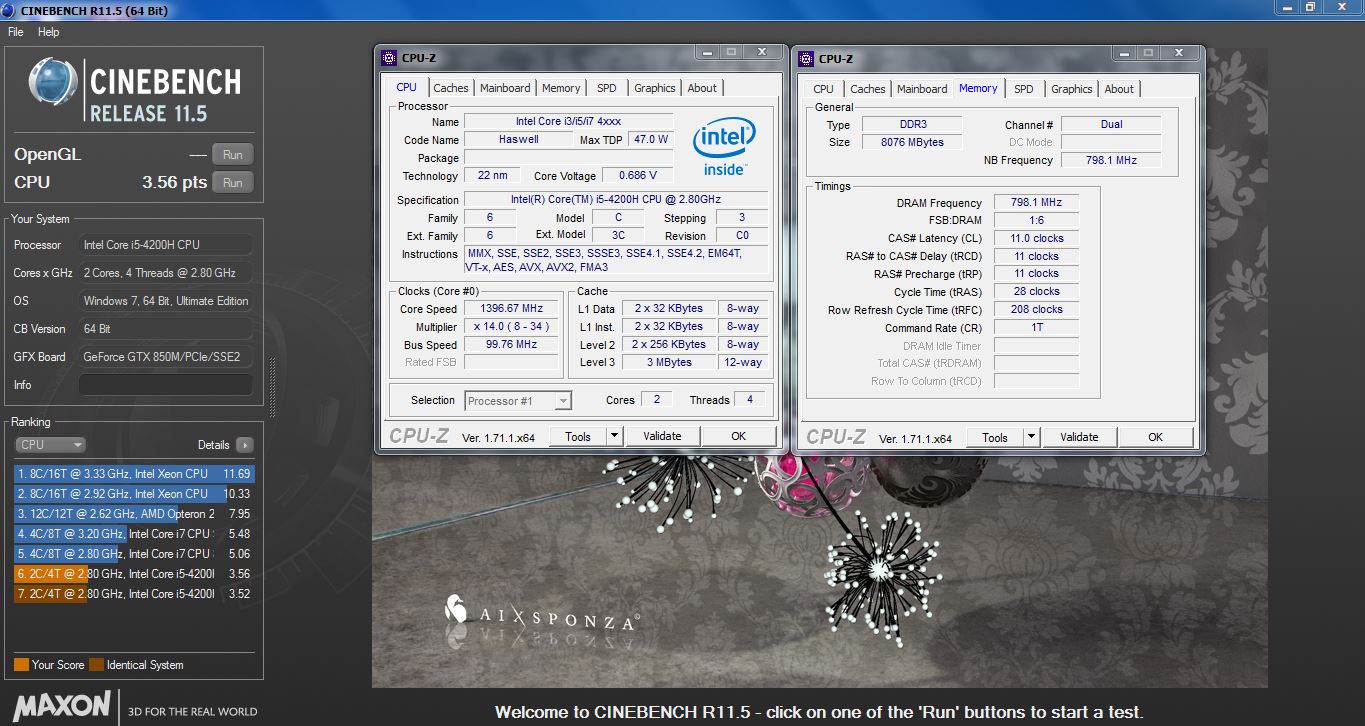Switch to Graphics tab in left CPU-Z
The image size is (1365, 726).
coord(655,88)
